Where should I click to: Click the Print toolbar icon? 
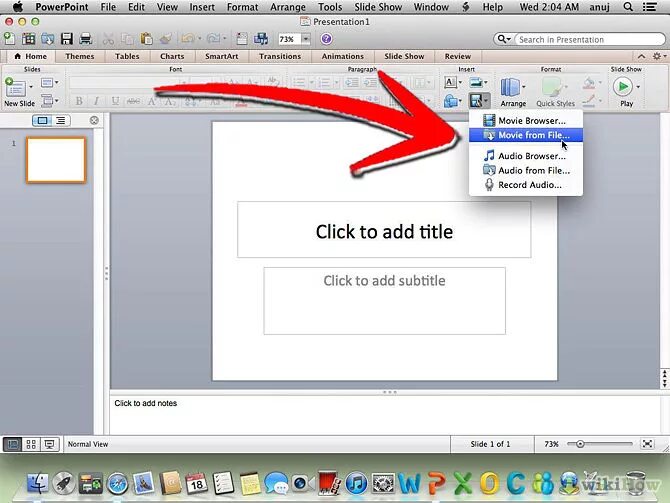tap(86, 39)
